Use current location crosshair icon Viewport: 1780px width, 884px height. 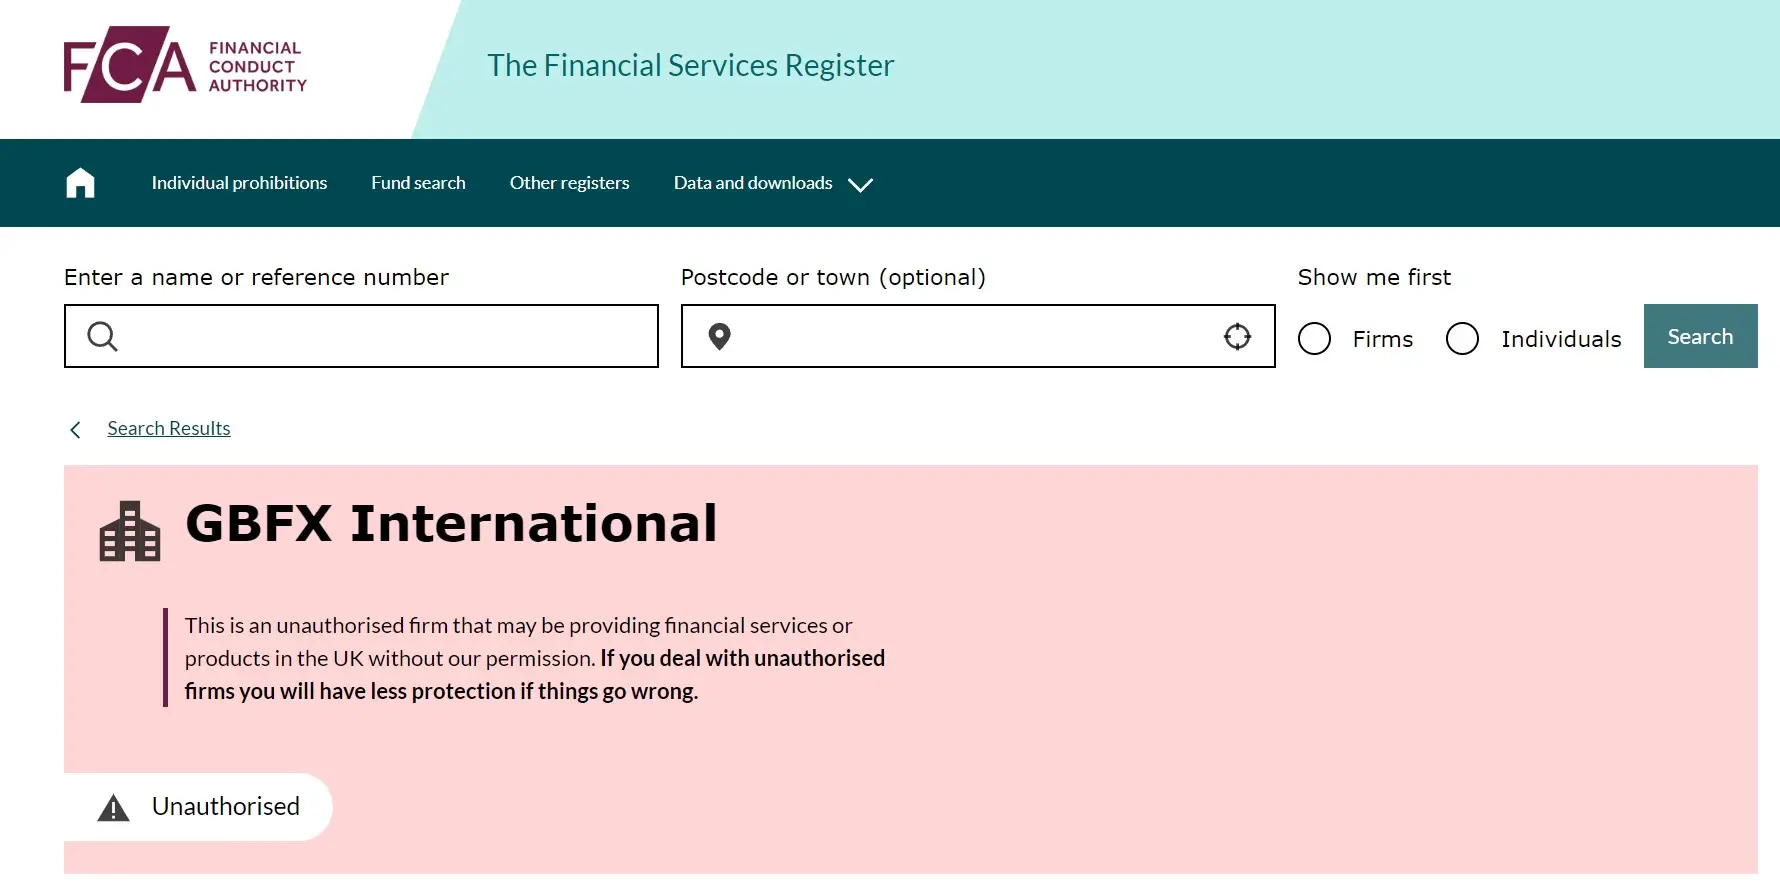click(x=1237, y=336)
